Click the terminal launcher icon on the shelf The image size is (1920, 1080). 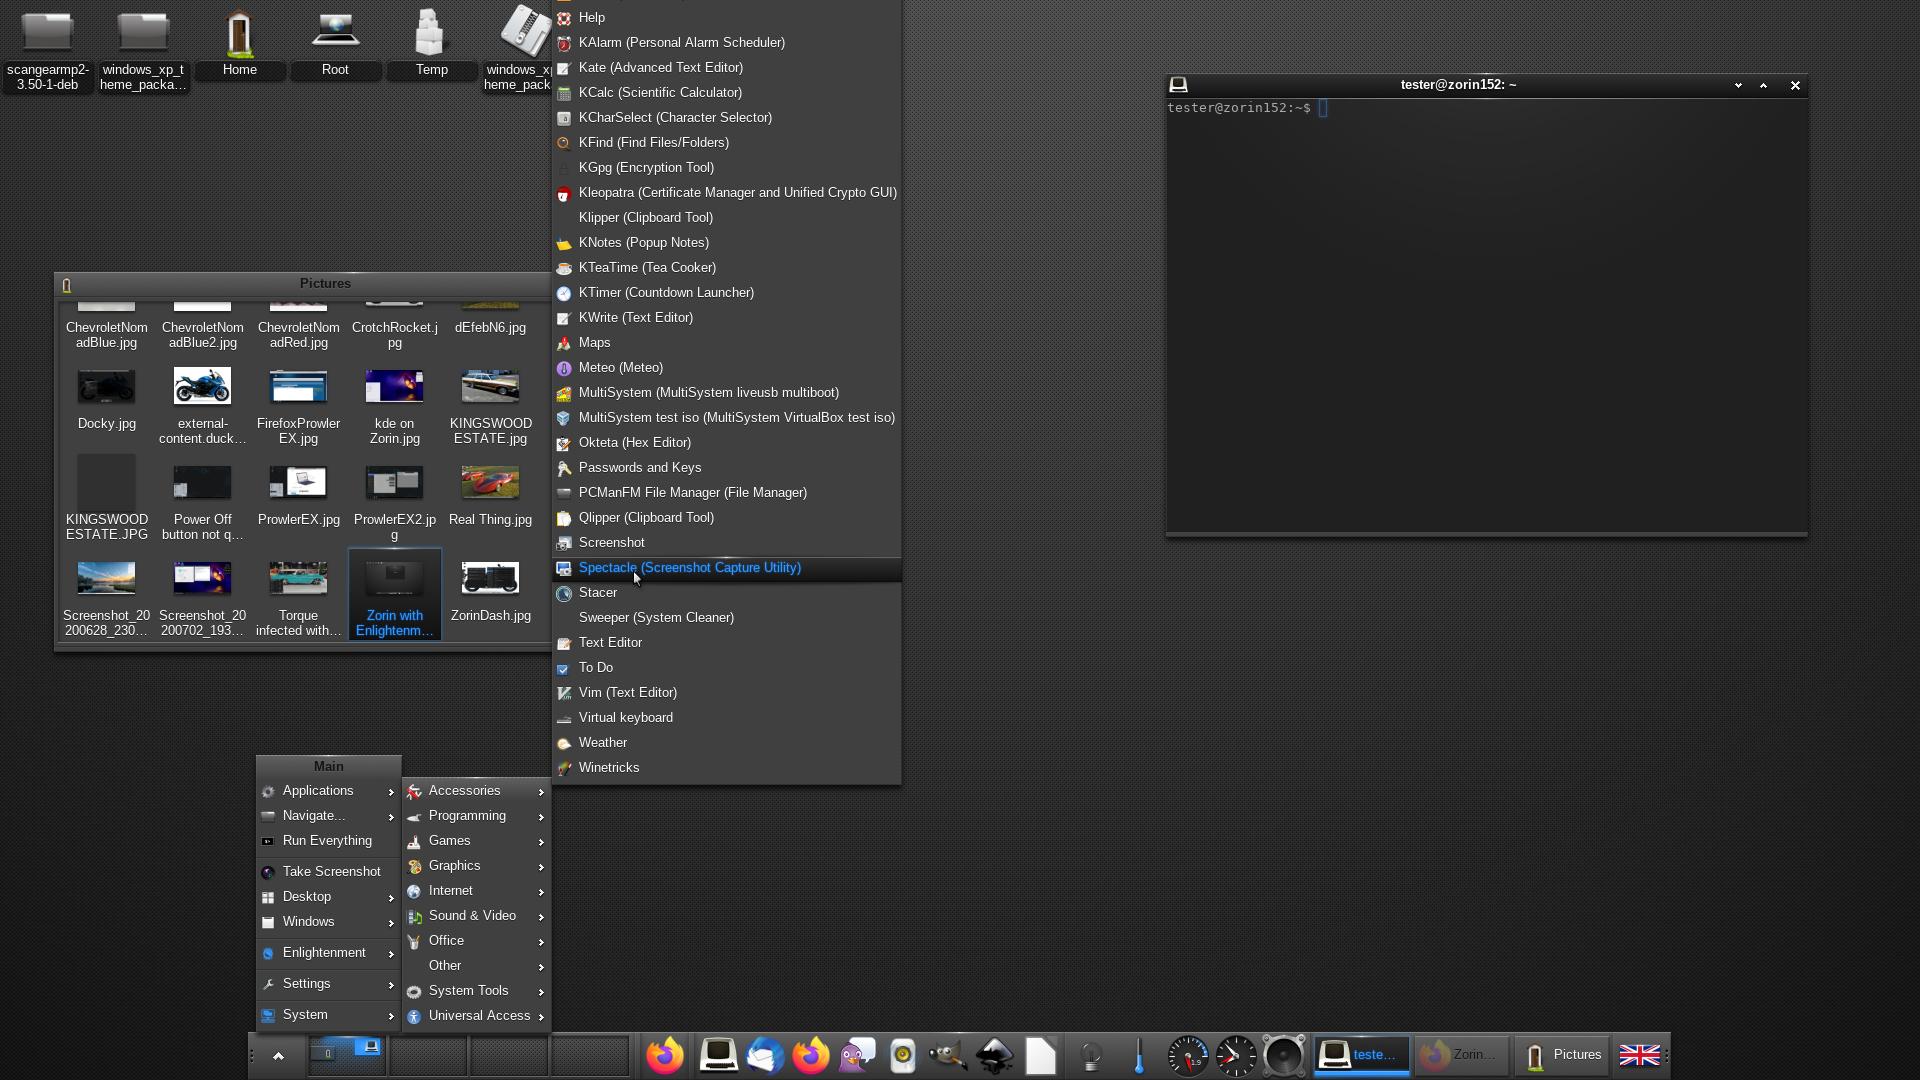(718, 1056)
